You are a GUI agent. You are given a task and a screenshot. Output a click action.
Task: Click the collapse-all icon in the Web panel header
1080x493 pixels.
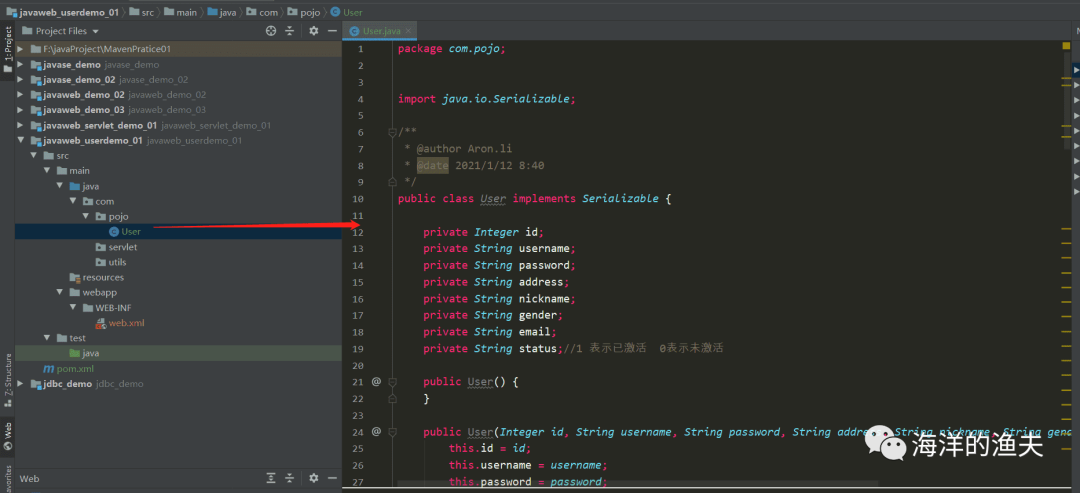289,478
